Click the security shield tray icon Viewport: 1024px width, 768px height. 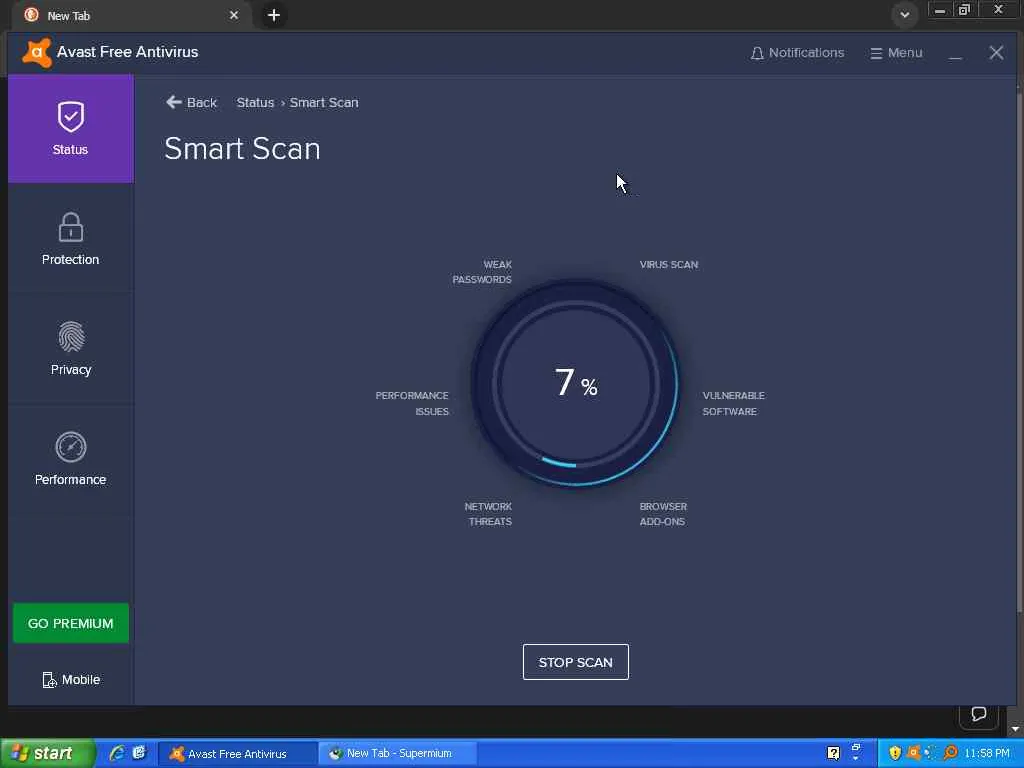click(895, 753)
